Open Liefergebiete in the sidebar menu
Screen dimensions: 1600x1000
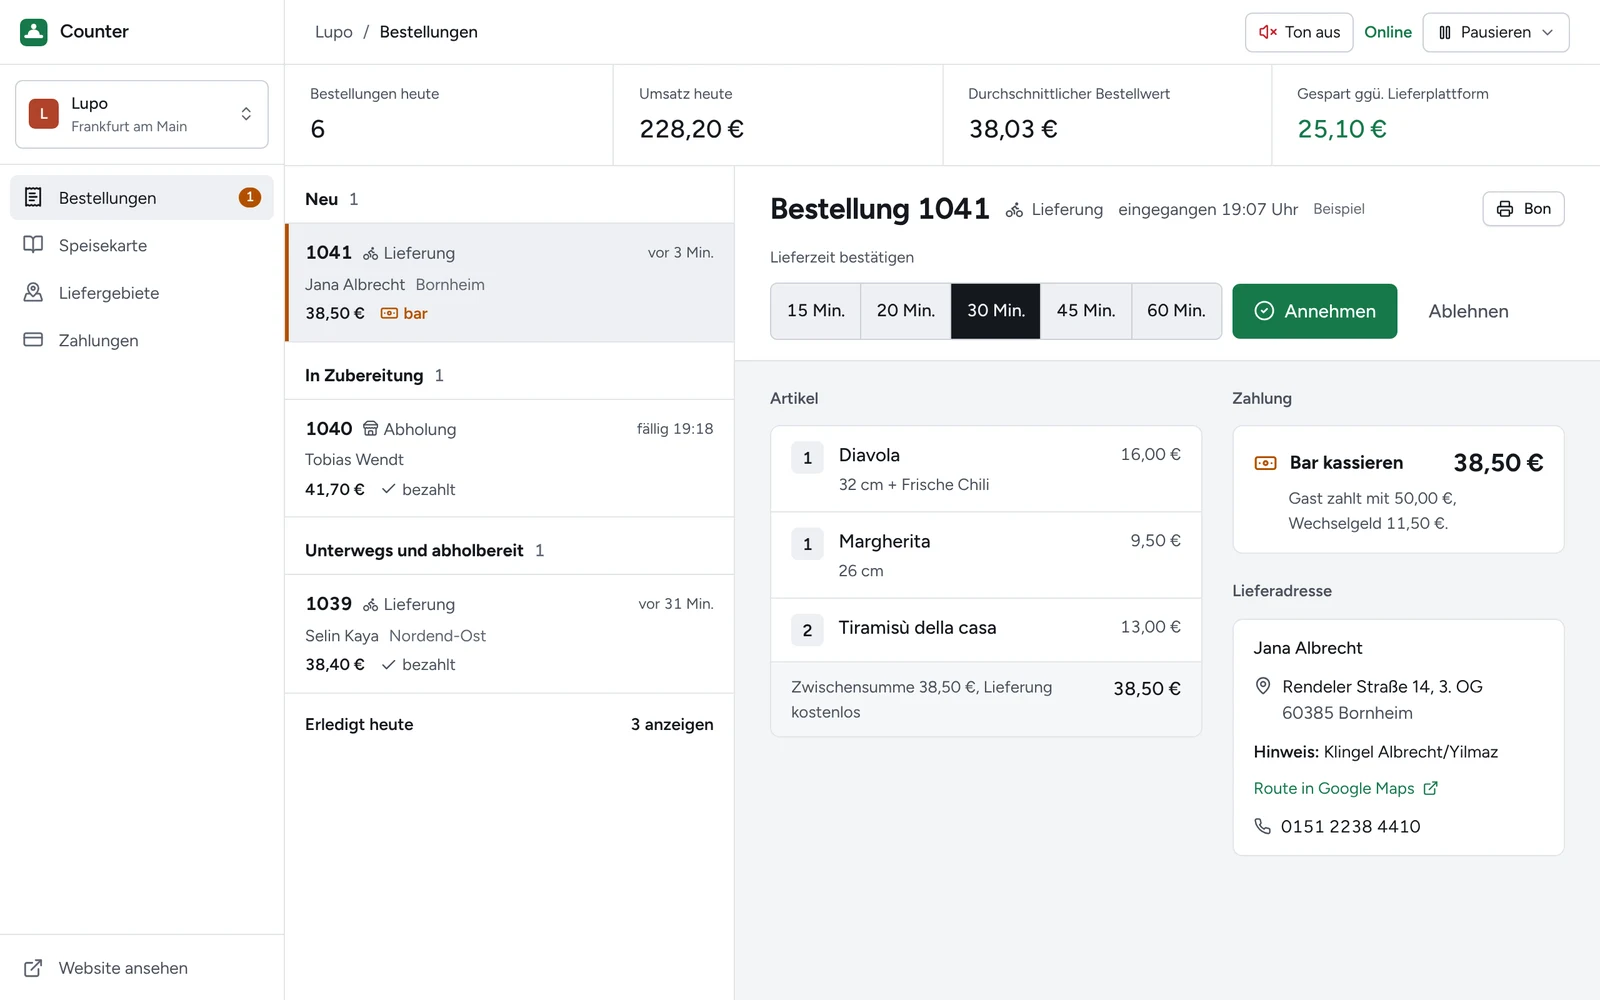click(142, 293)
